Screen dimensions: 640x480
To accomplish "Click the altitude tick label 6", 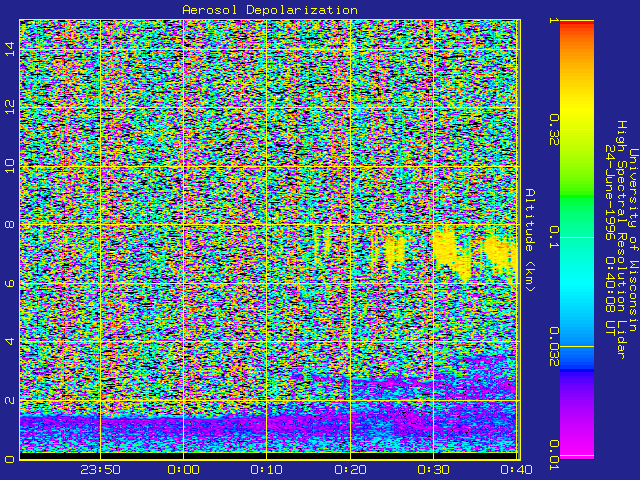I will [9, 283].
